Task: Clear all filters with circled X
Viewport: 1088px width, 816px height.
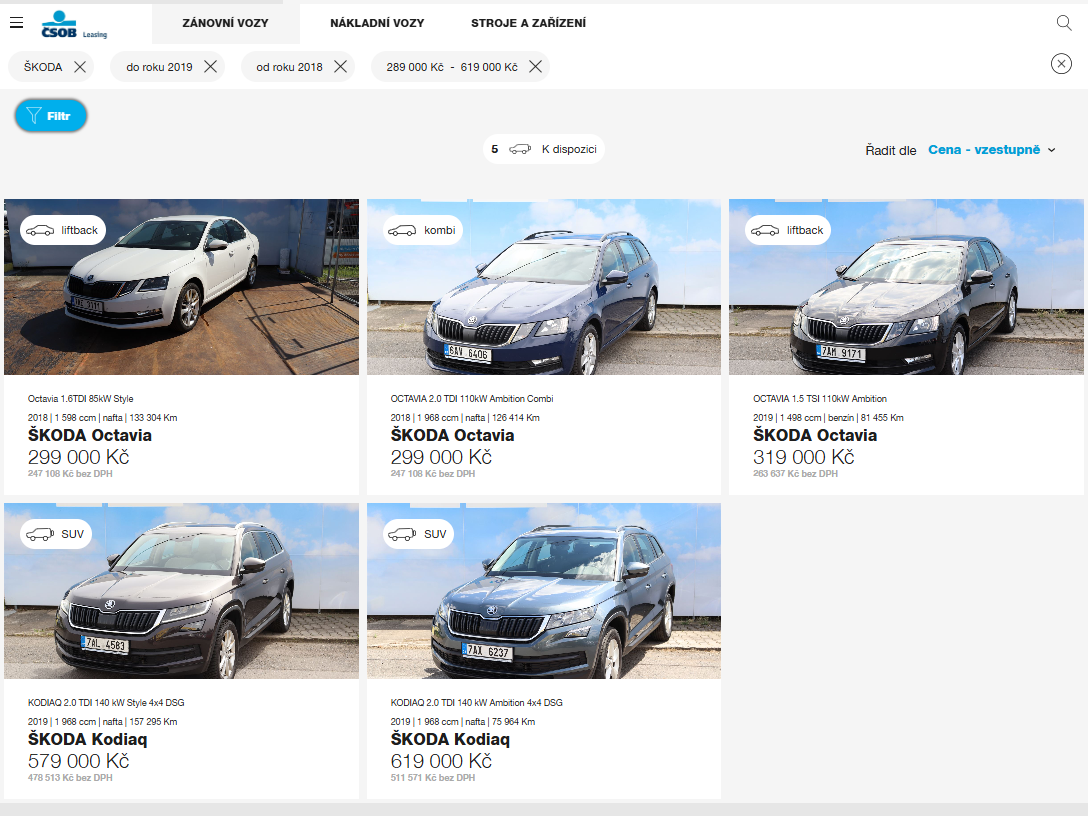Action: tap(1061, 64)
